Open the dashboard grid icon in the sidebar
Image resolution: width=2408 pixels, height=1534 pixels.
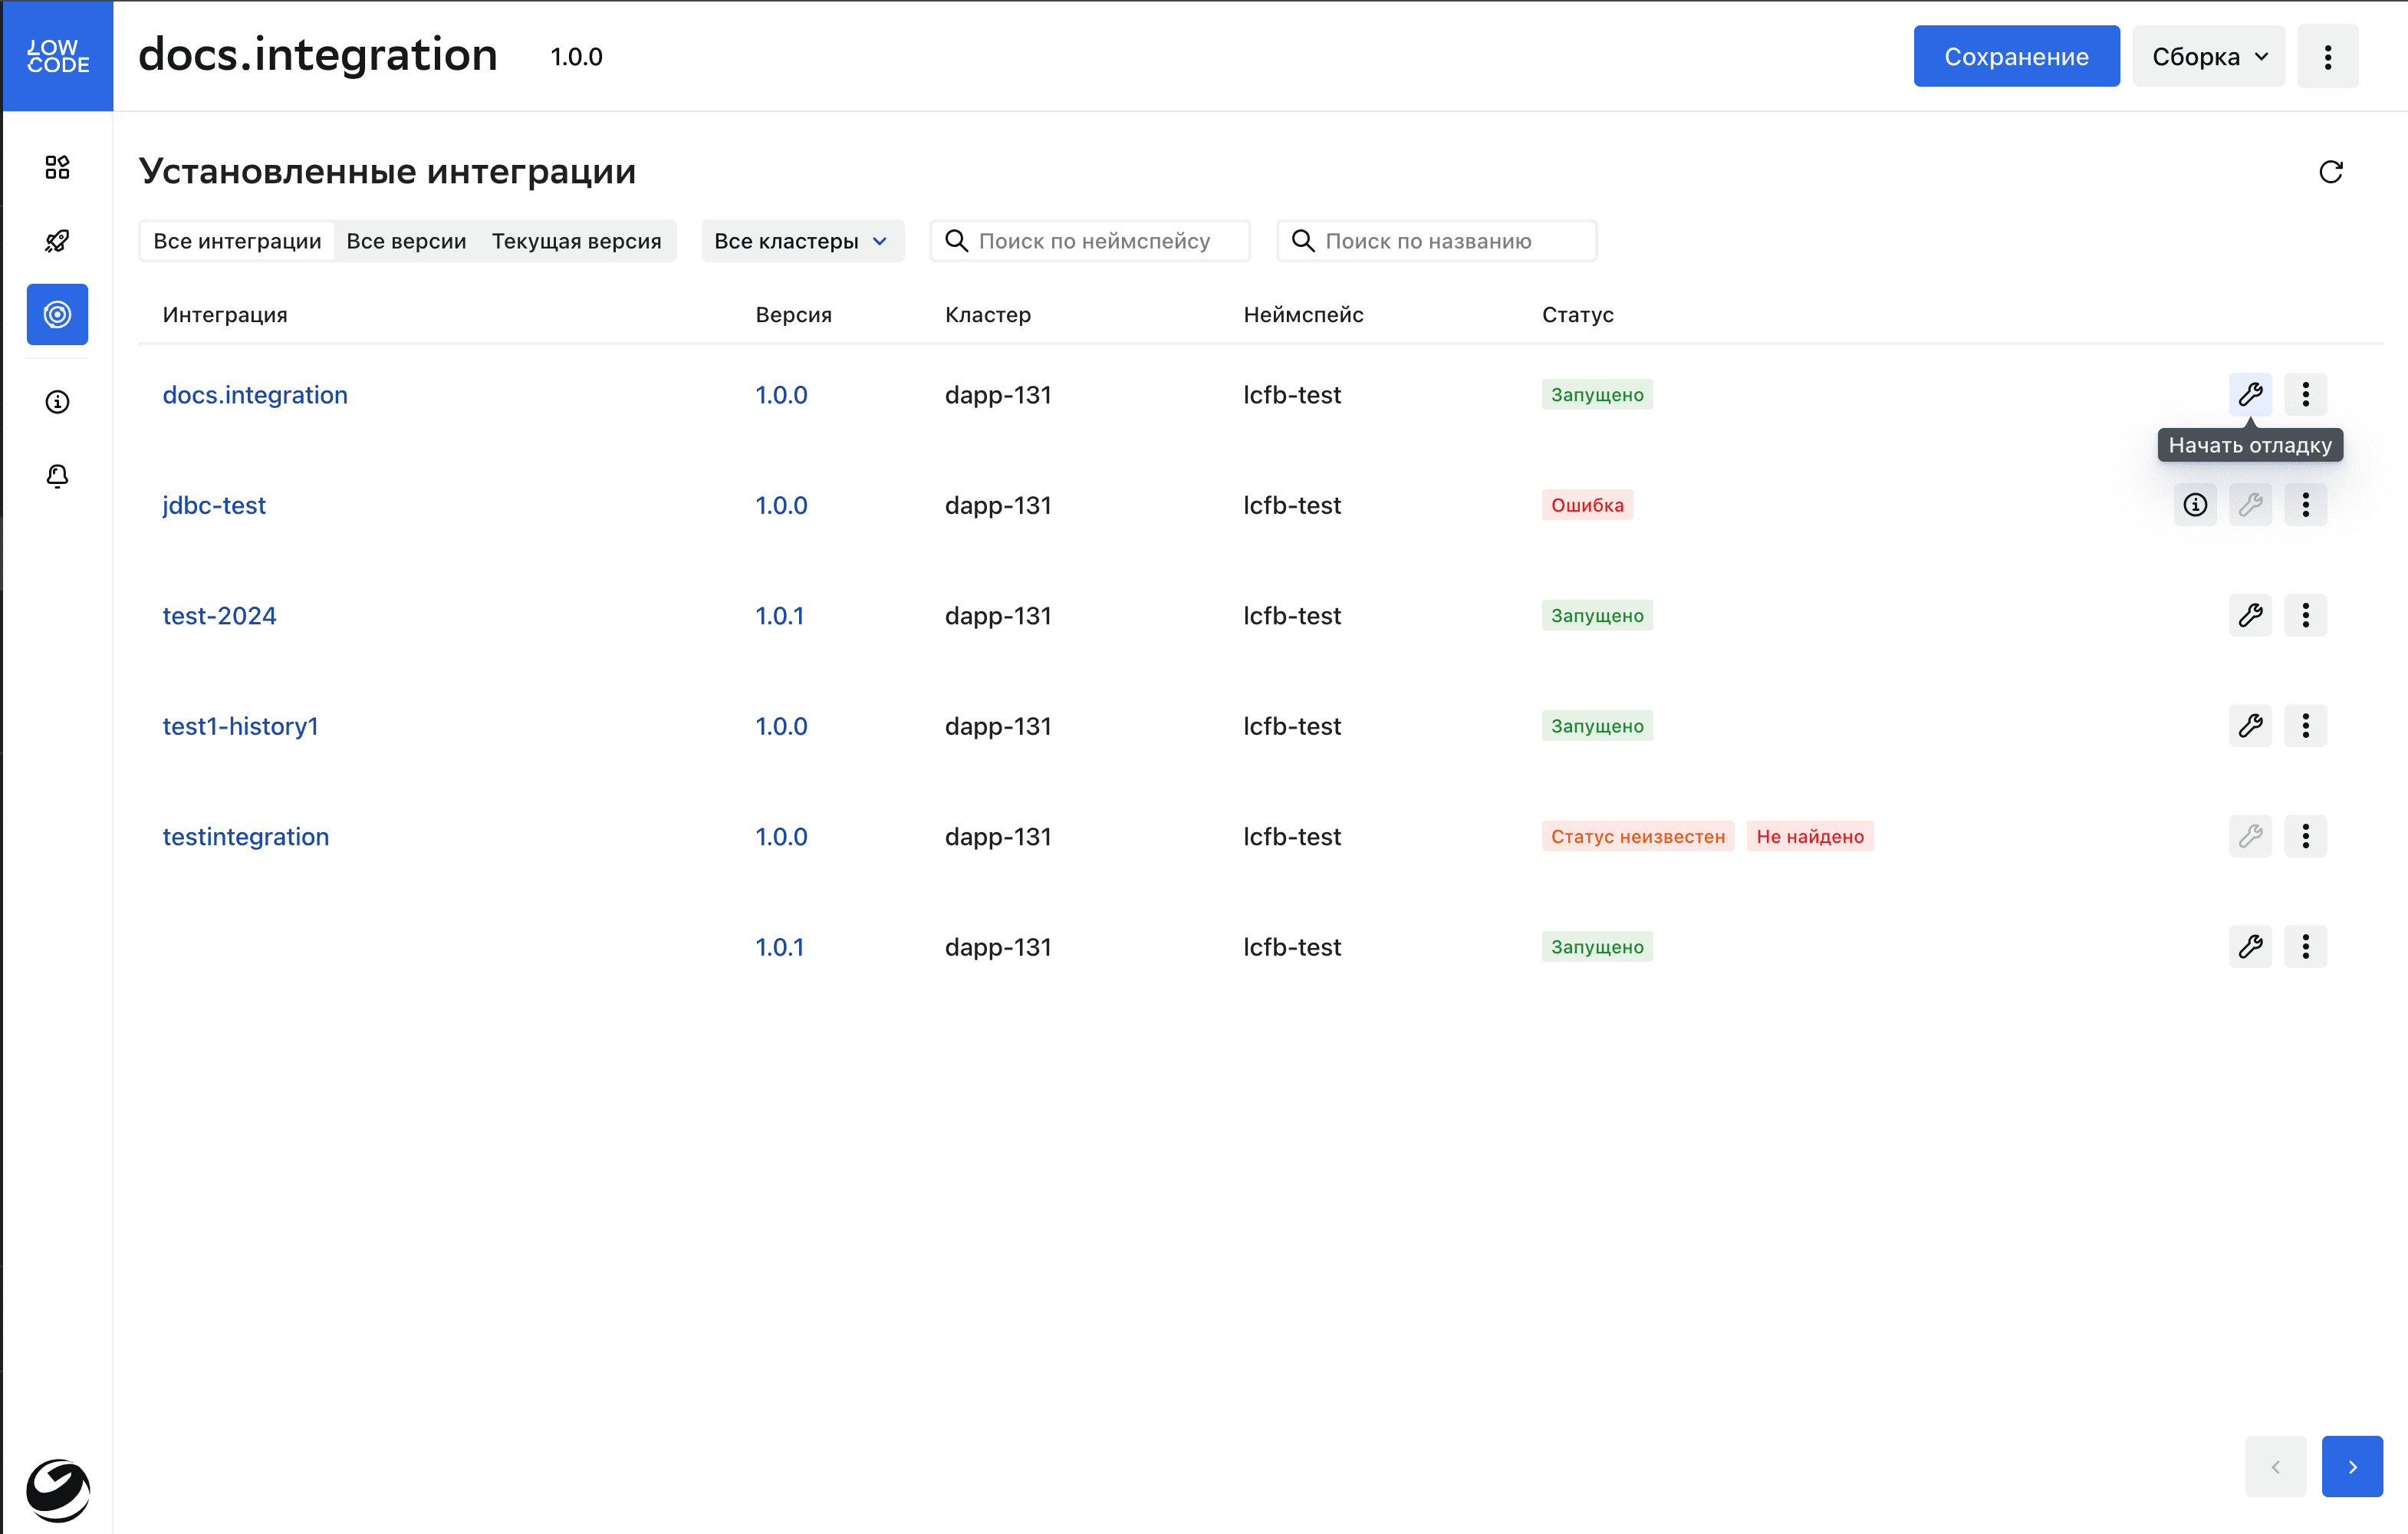point(57,167)
